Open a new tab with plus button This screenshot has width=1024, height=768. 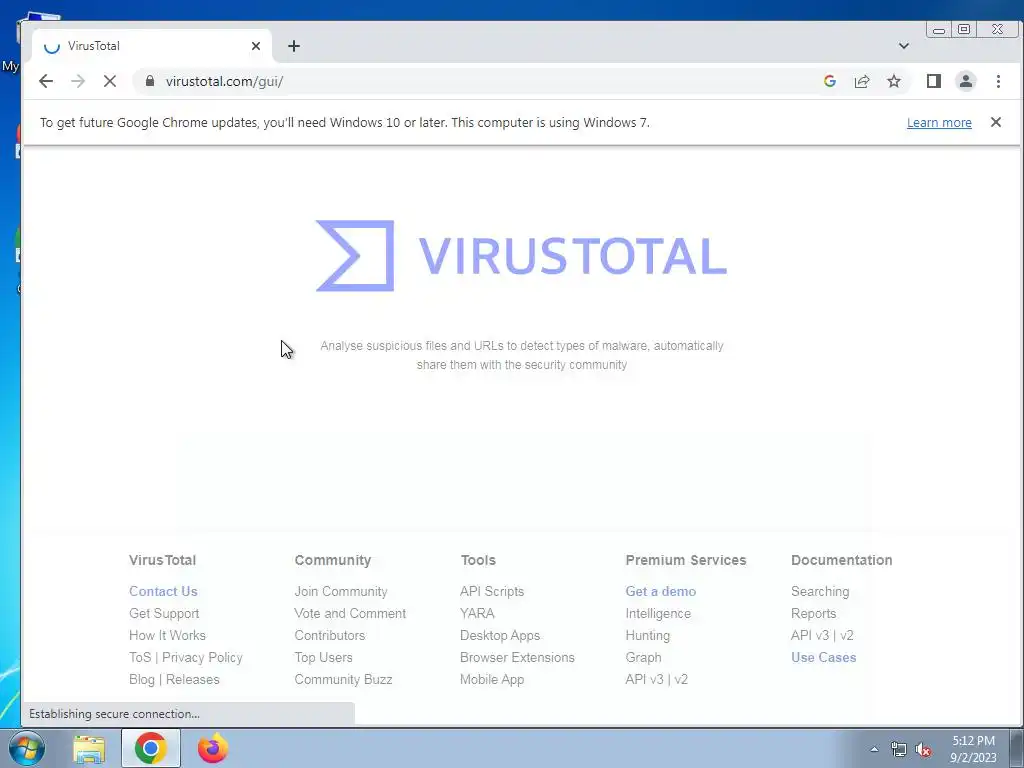[294, 46]
